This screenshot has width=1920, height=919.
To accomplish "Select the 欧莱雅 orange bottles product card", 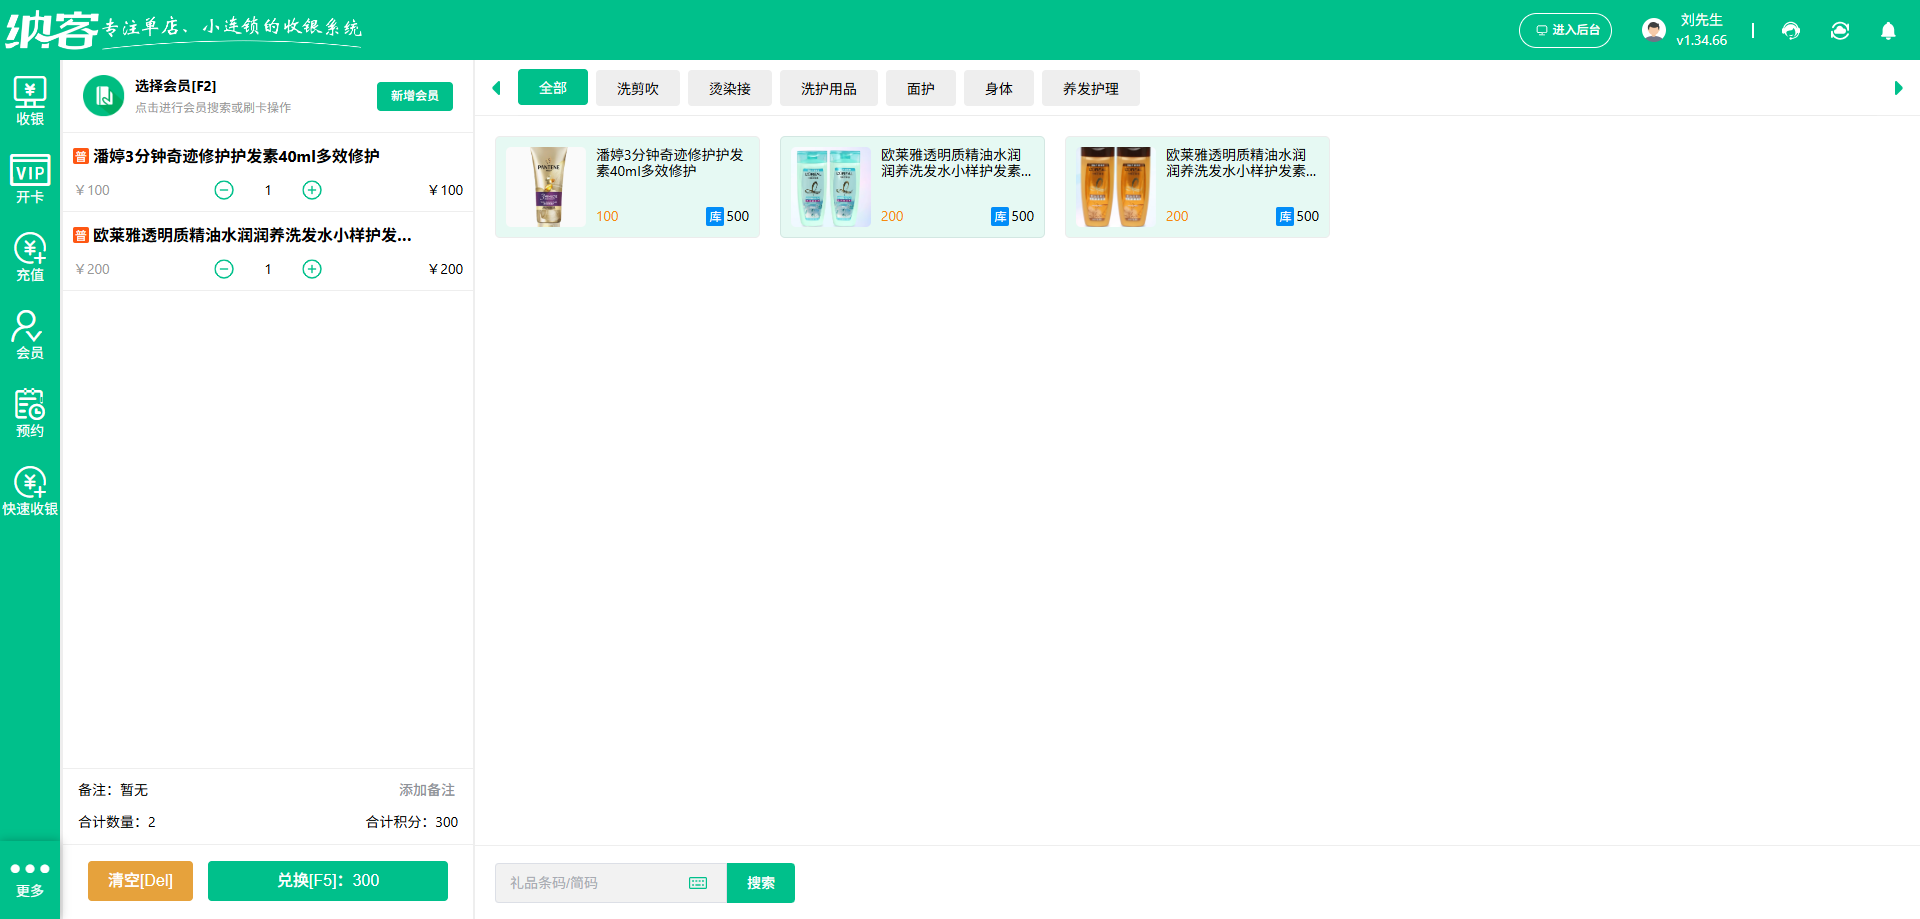I will point(1197,187).
